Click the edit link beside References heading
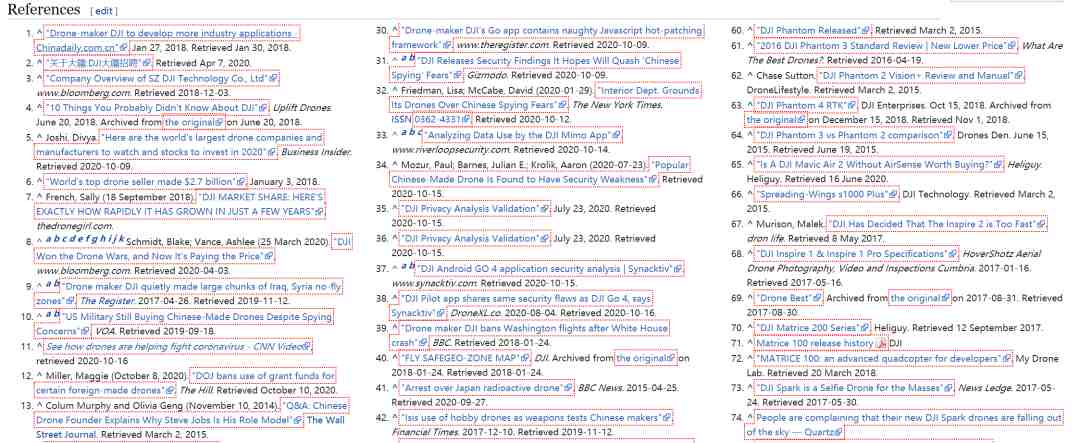This screenshot has height=443, width=1080. pos(103,11)
